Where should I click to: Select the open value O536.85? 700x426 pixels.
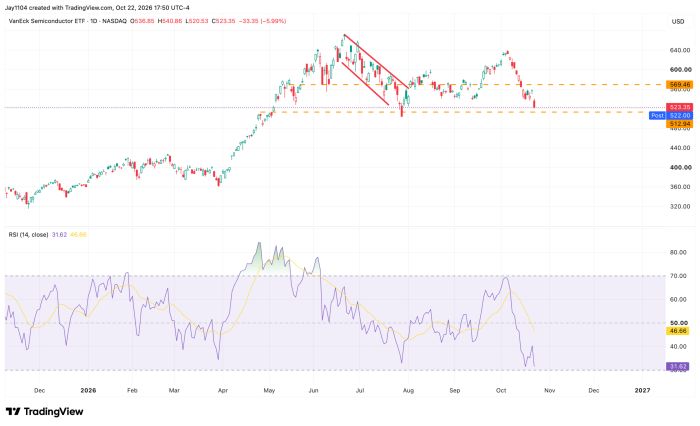(x=142, y=21)
